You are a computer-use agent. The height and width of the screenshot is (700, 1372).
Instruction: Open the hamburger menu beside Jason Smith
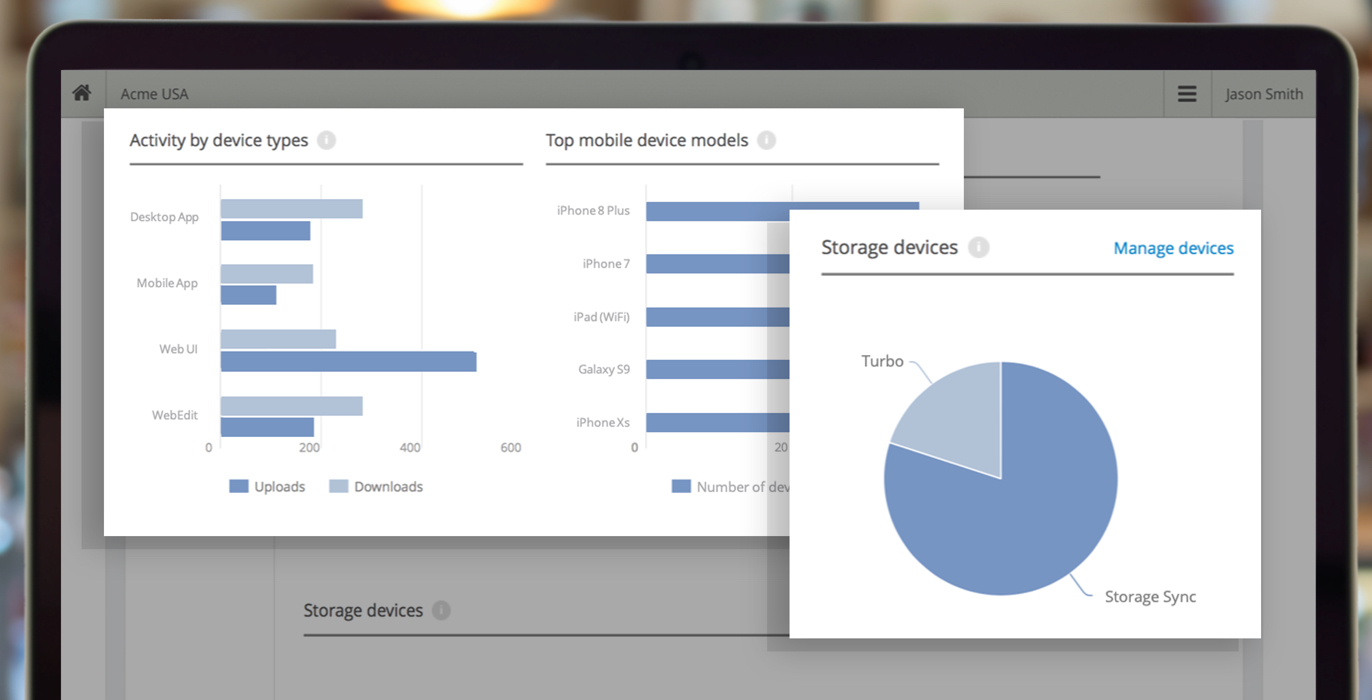(x=1187, y=94)
